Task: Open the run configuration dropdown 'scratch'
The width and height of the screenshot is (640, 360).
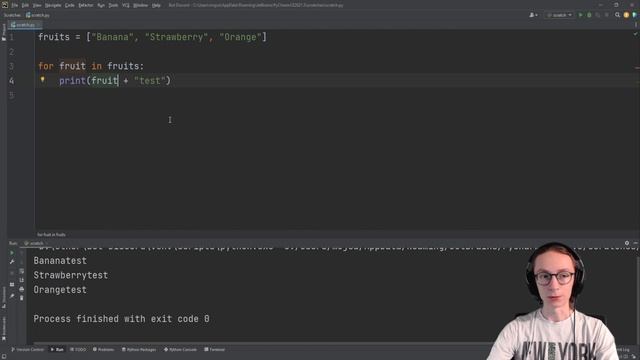Action: click(559, 15)
